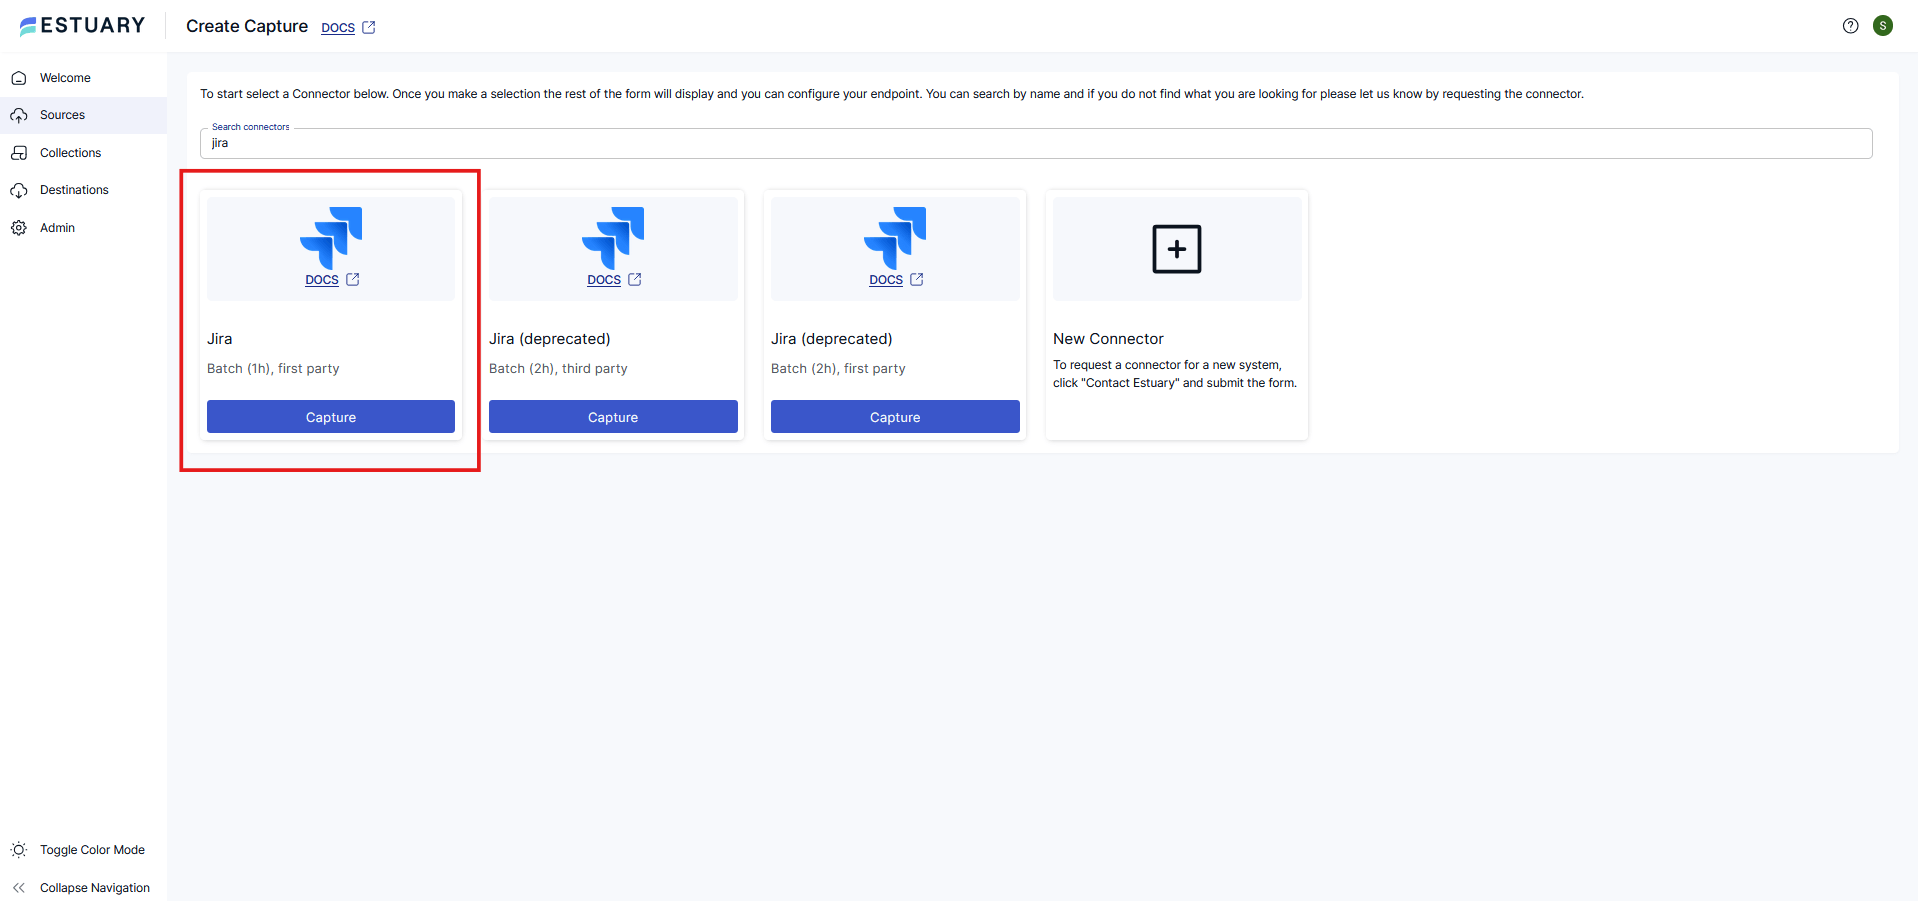Click the Jira logo on third party card

[x=613, y=237]
